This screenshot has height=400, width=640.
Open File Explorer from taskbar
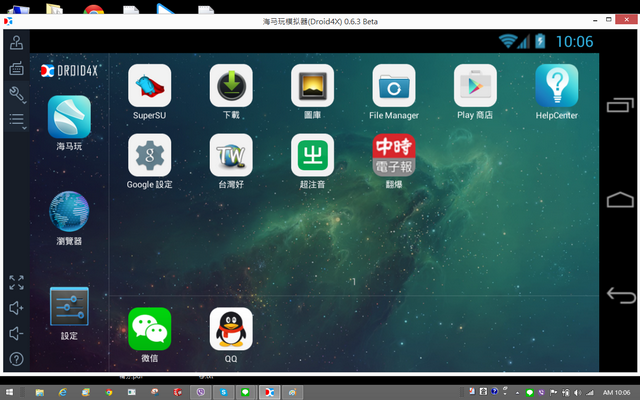40,392
